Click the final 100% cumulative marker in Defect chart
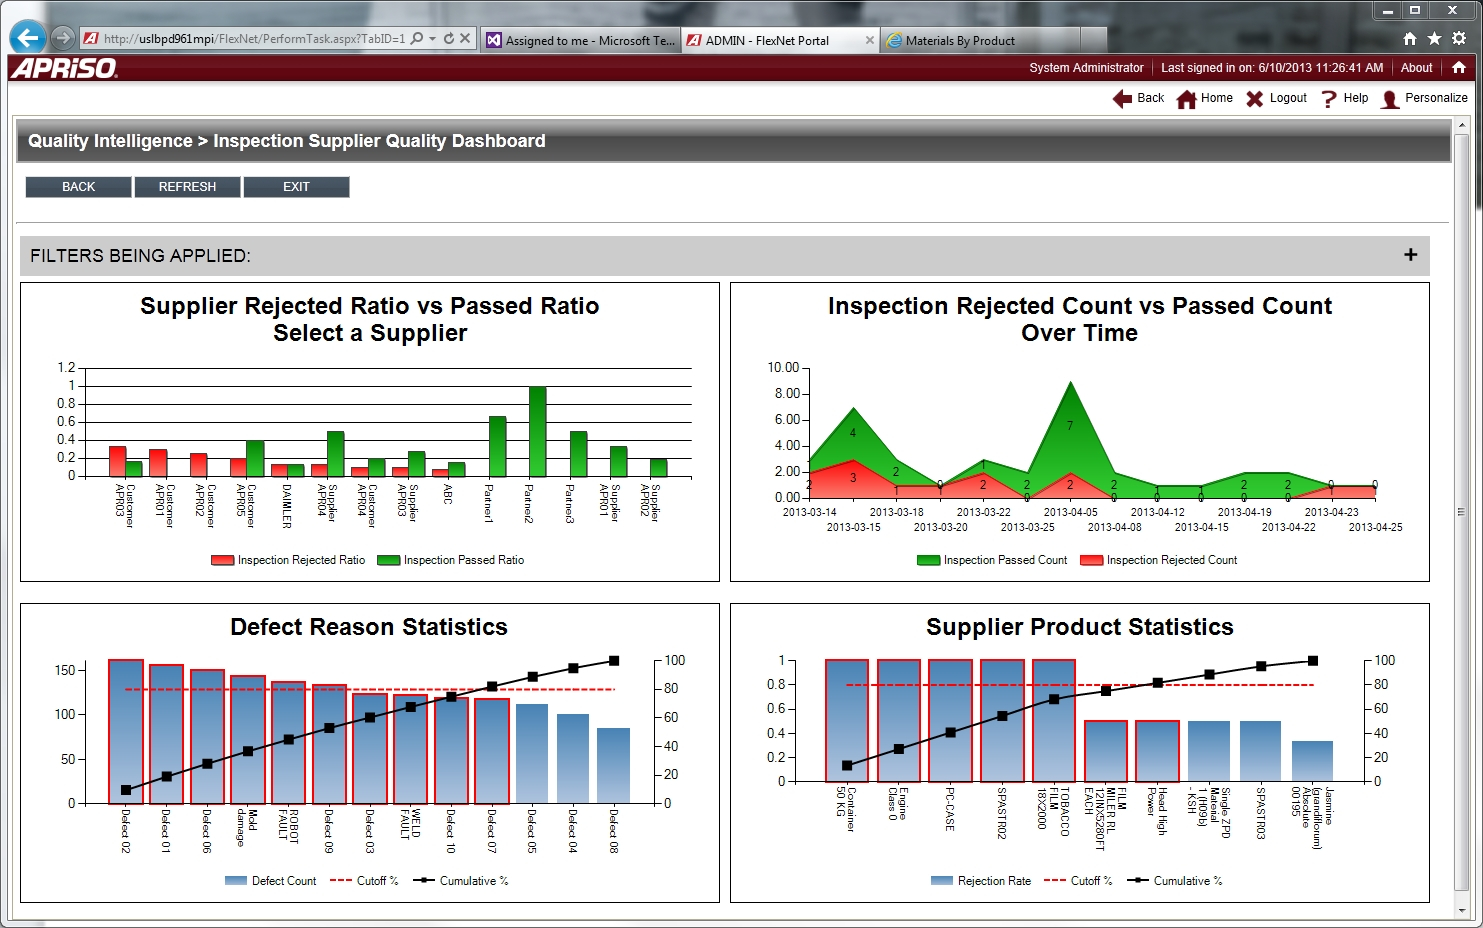The width and height of the screenshot is (1483, 928). point(614,661)
